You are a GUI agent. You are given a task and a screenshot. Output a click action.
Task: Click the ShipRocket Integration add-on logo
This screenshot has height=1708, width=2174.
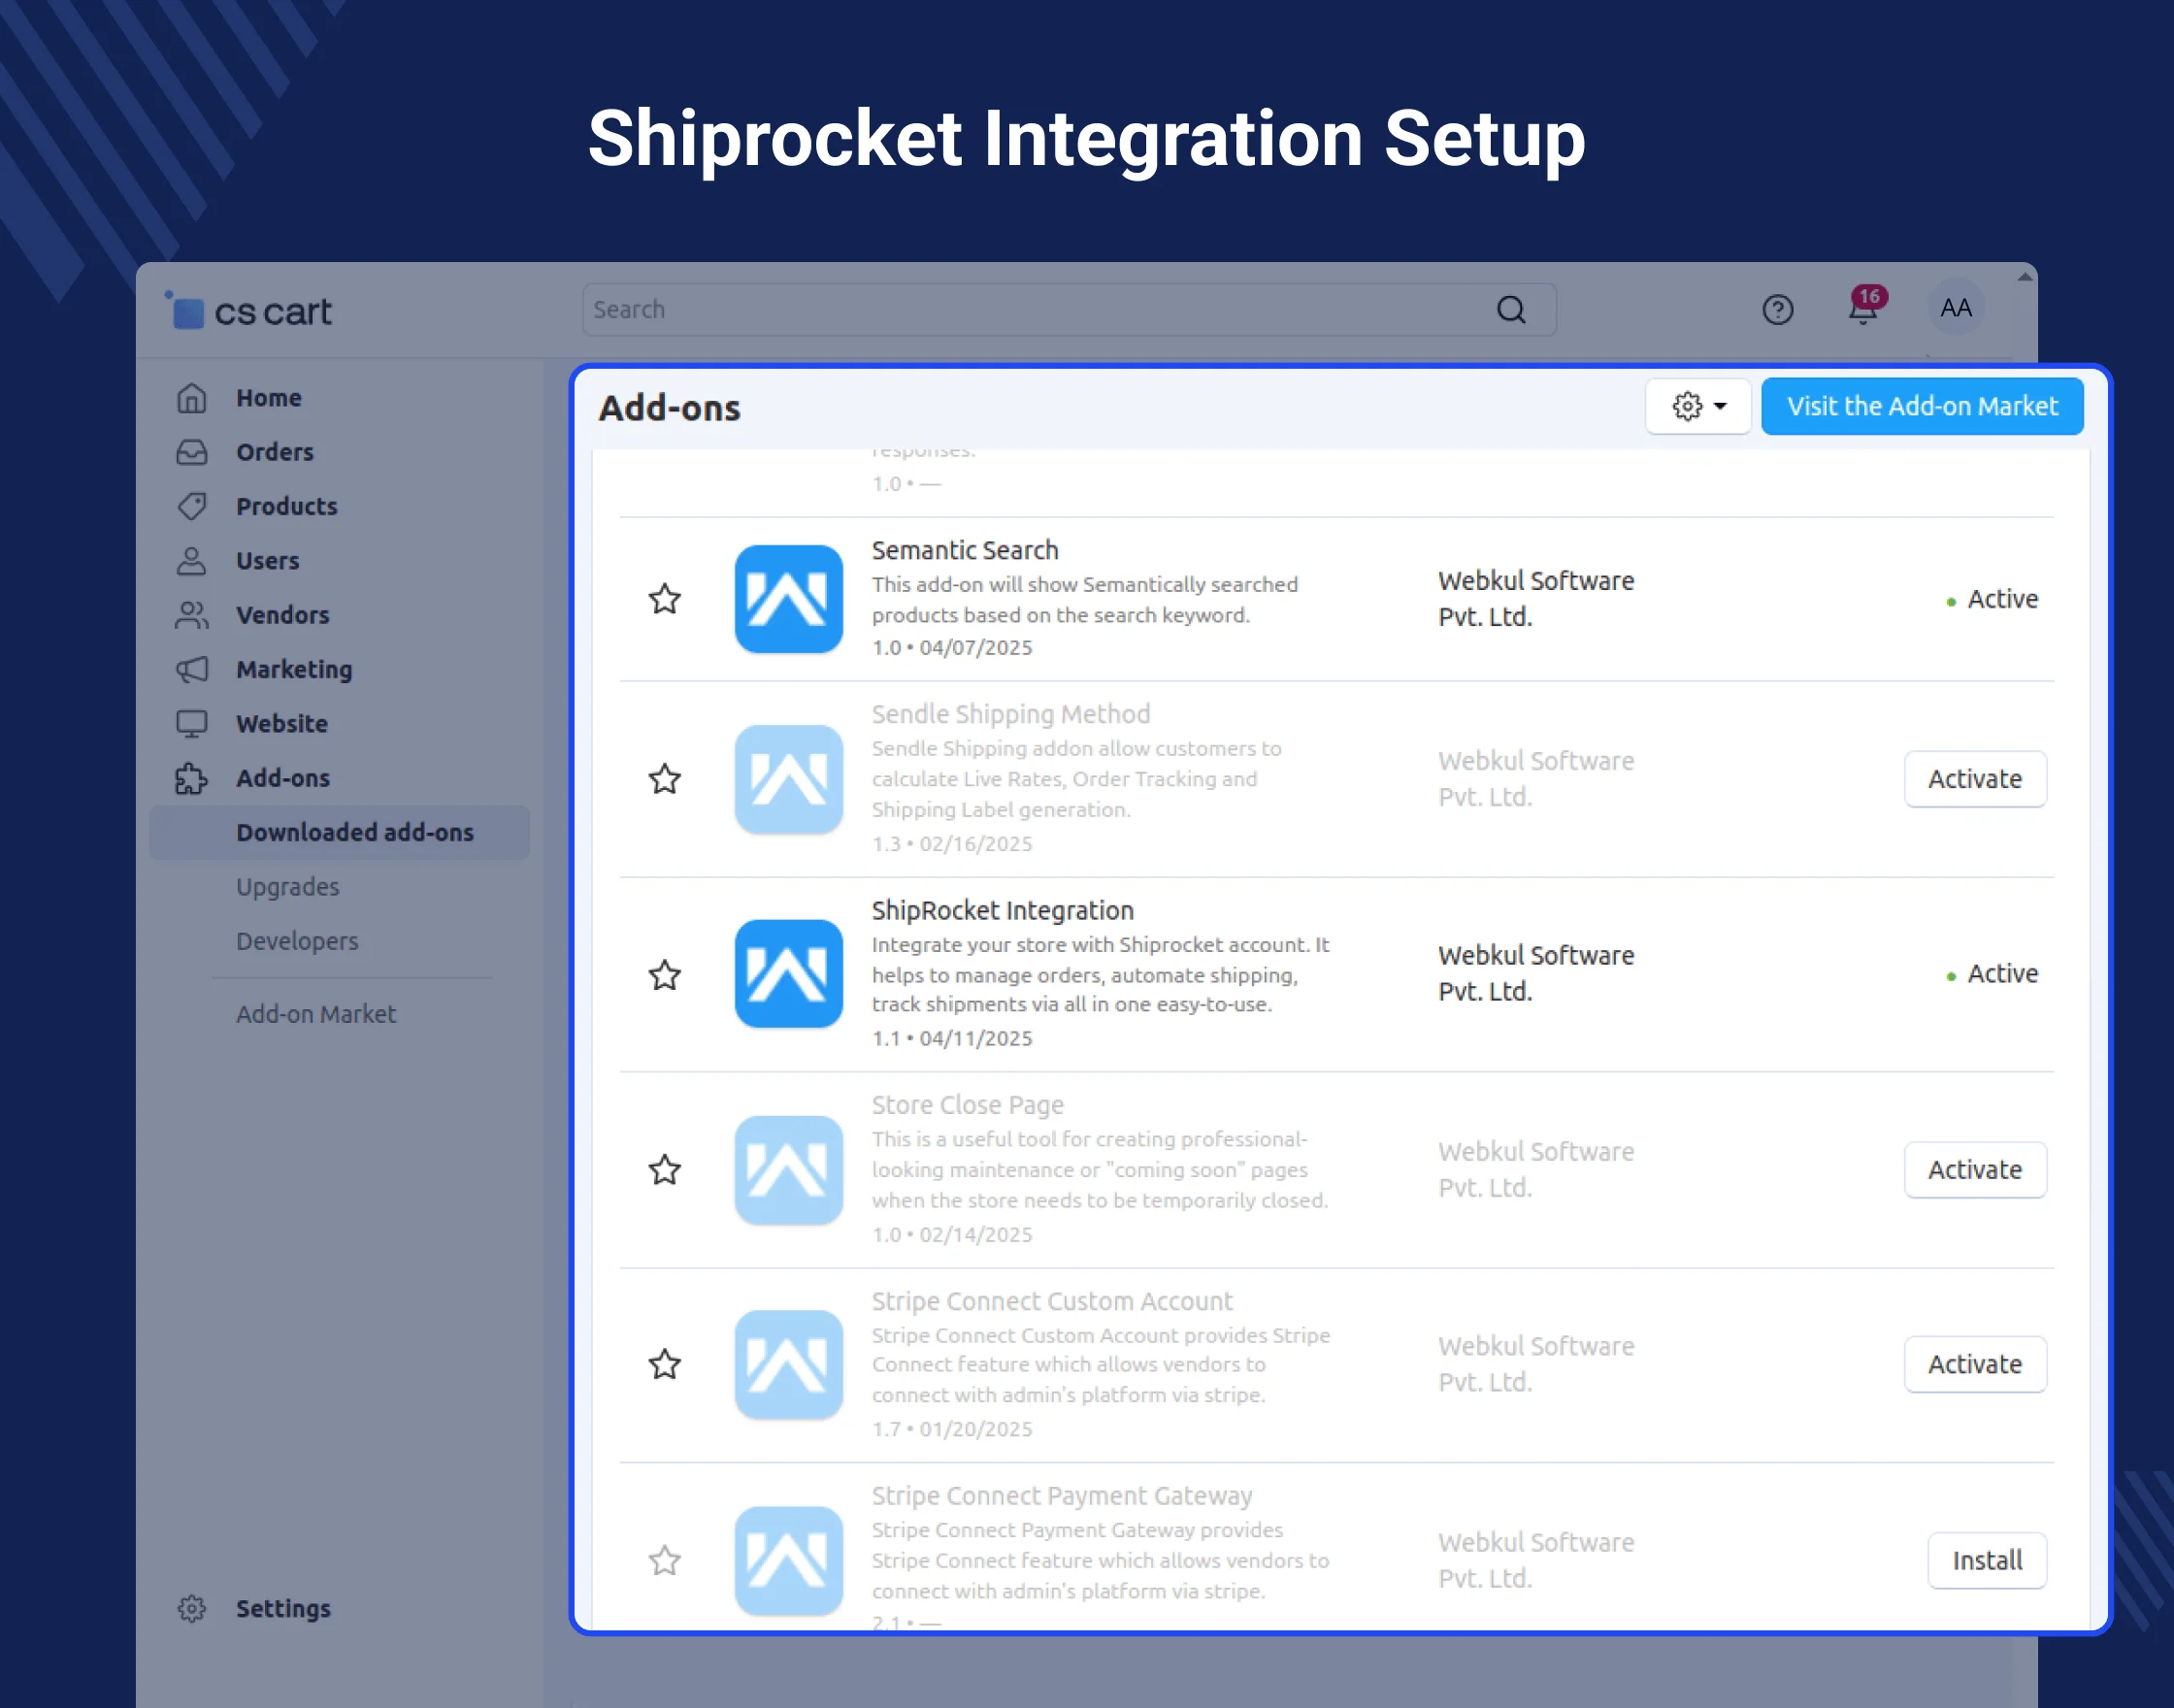[788, 974]
